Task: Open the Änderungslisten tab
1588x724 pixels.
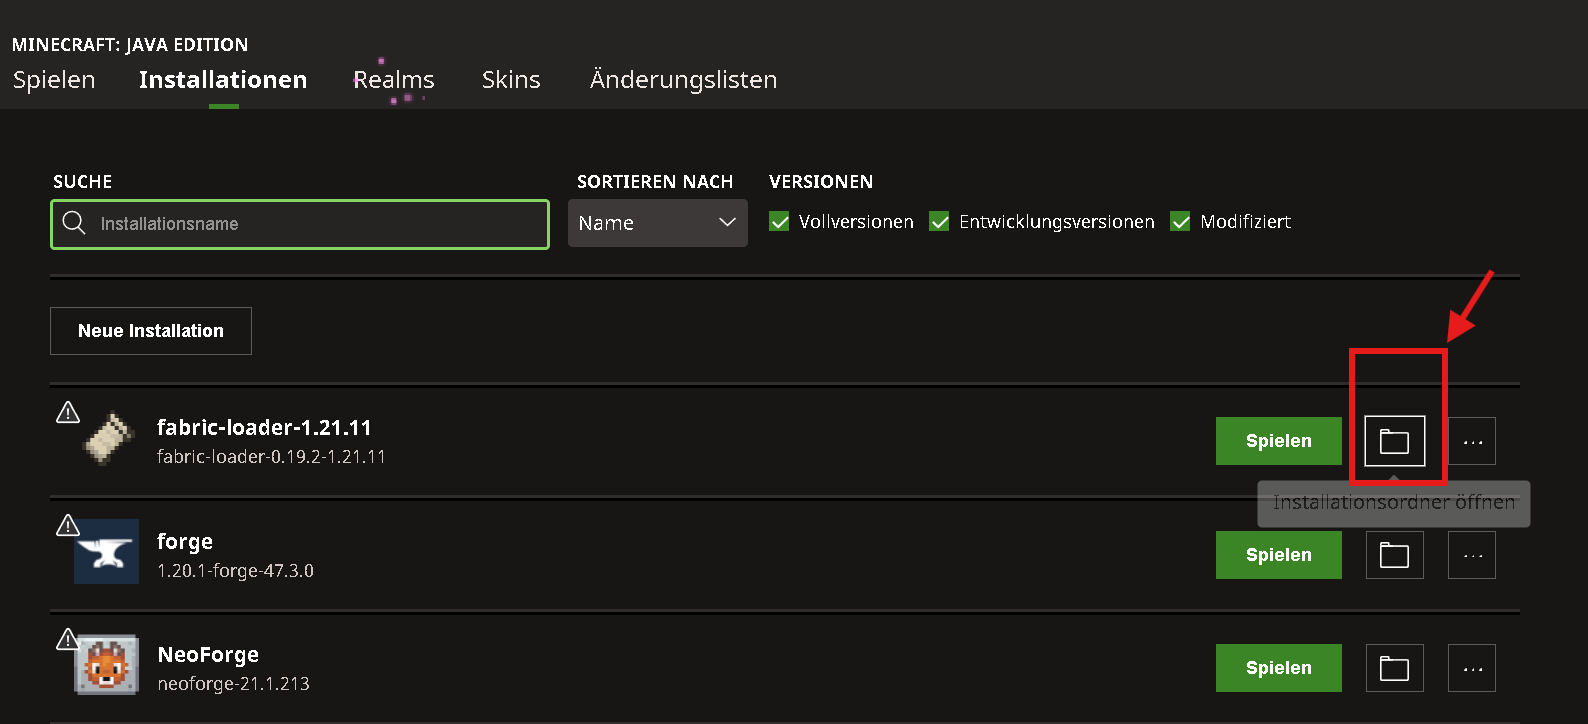Action: [x=683, y=80]
